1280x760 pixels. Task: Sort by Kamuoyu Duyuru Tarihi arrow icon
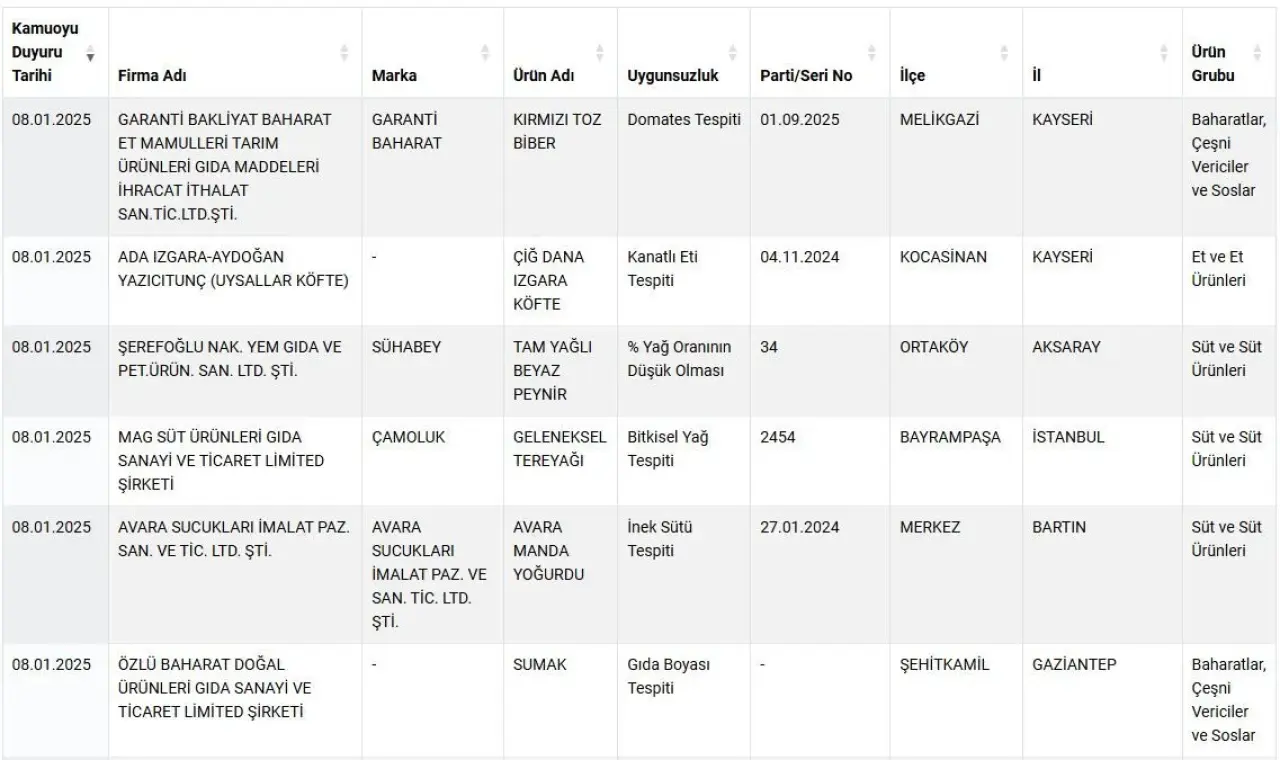tap(91, 52)
